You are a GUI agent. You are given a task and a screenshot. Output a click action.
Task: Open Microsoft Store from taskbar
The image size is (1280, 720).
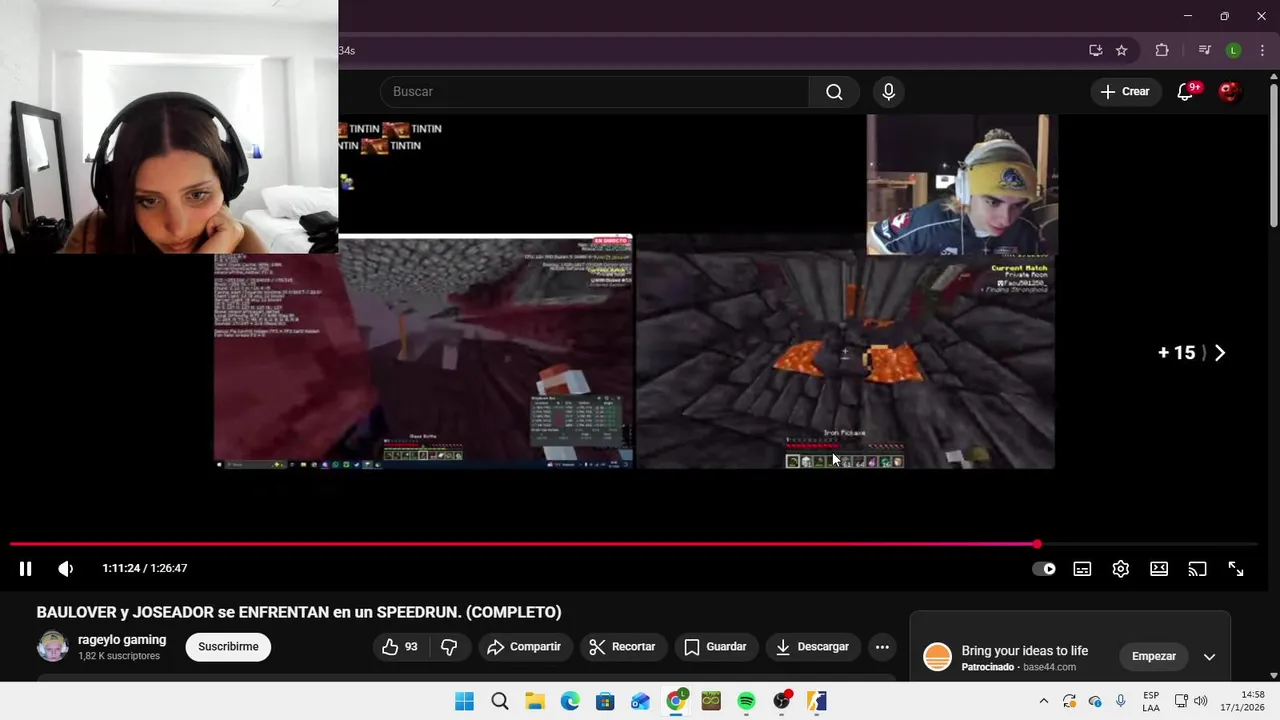click(605, 701)
